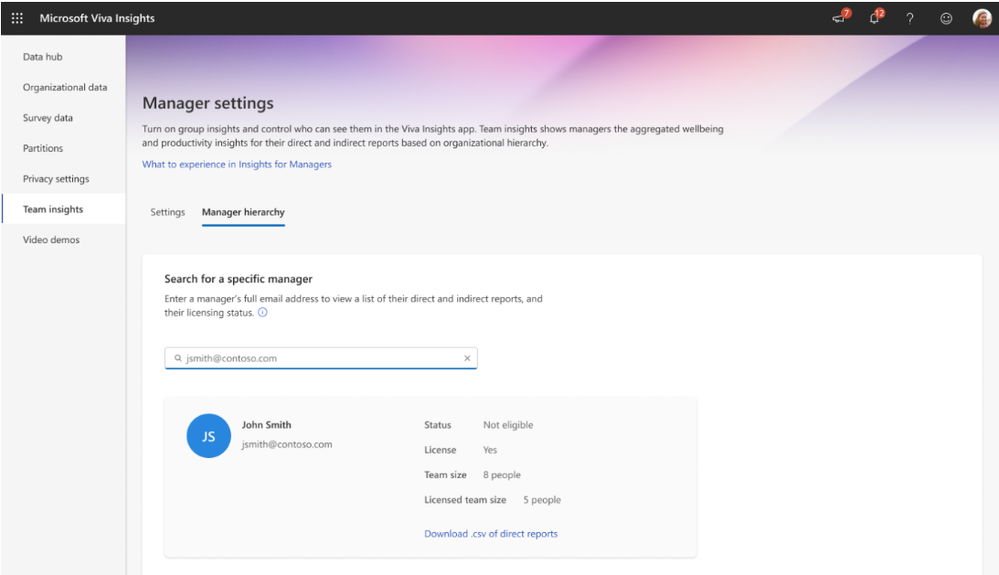Select the Manager hierarchy tab

[243, 212]
